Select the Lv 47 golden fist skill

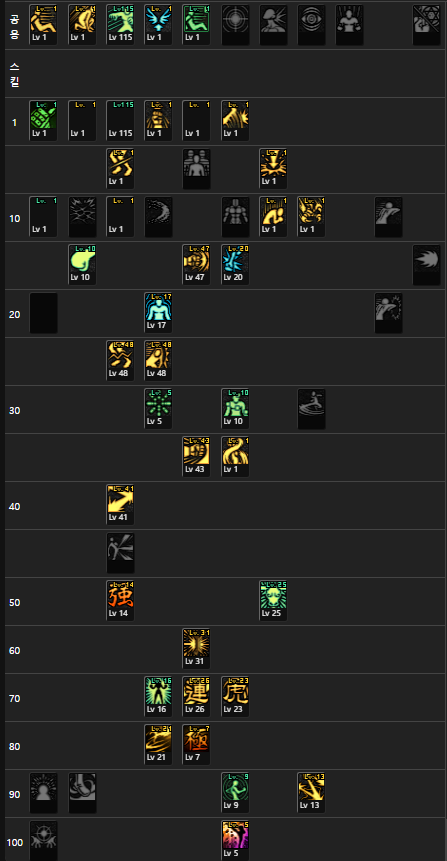point(197,265)
